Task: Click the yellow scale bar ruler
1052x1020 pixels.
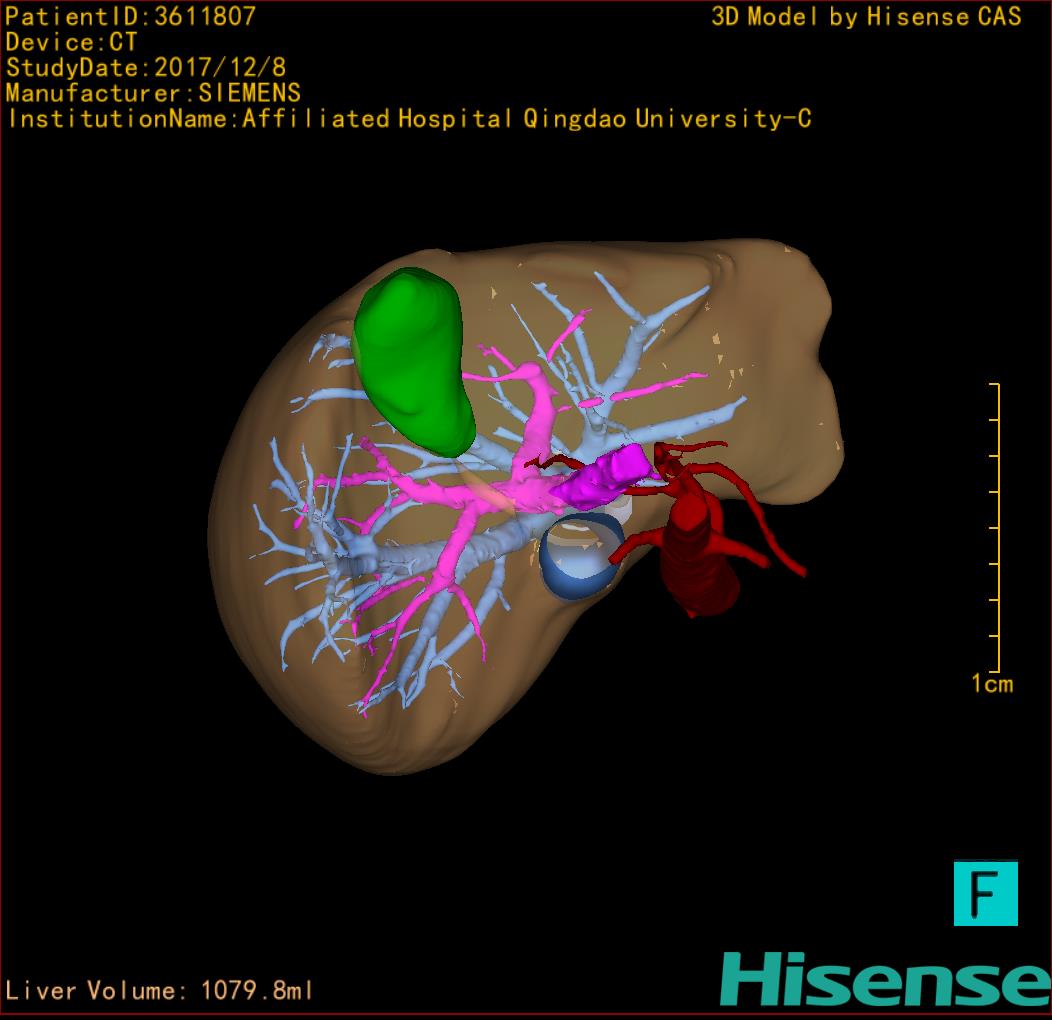Action: (994, 528)
